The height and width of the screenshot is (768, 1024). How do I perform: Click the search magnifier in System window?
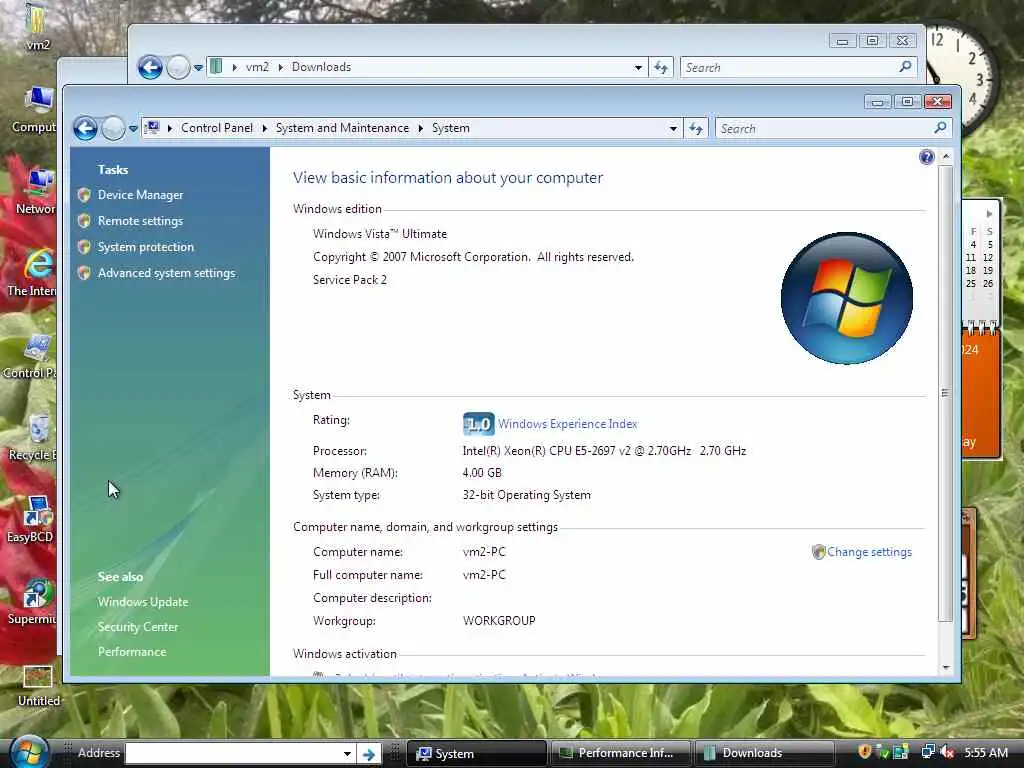click(940, 127)
